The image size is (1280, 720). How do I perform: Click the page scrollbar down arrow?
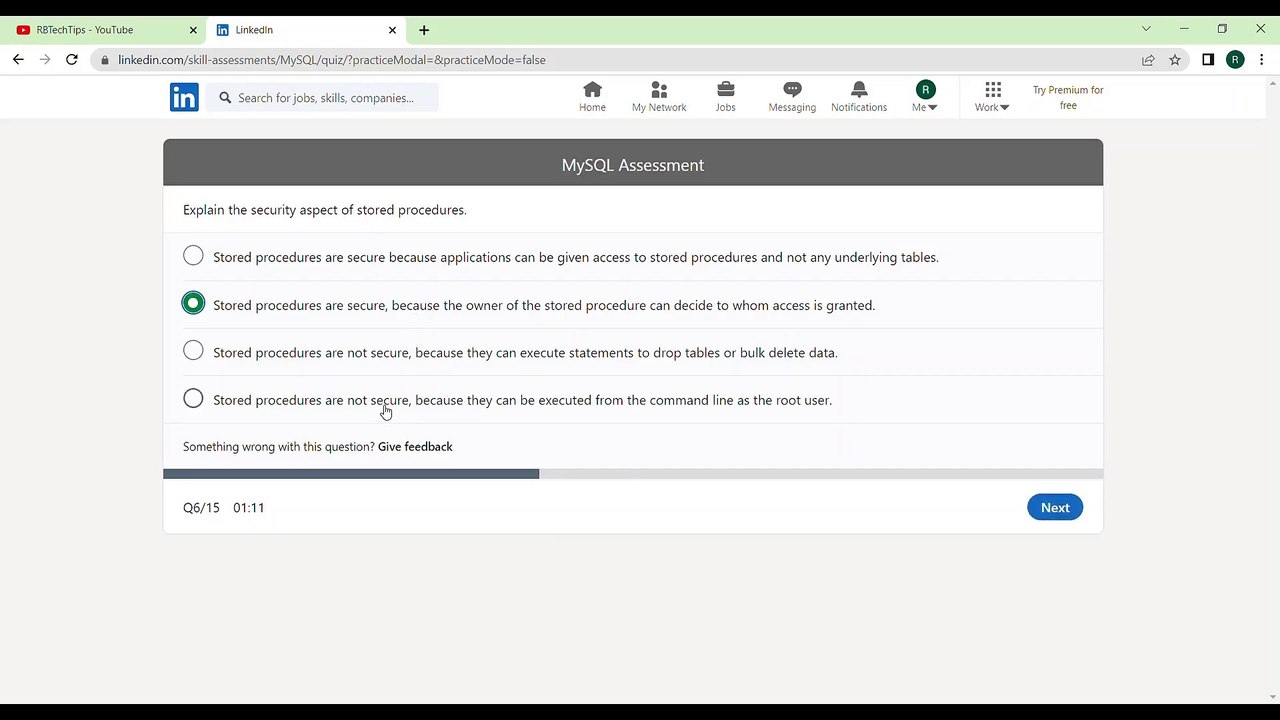(x=1273, y=697)
